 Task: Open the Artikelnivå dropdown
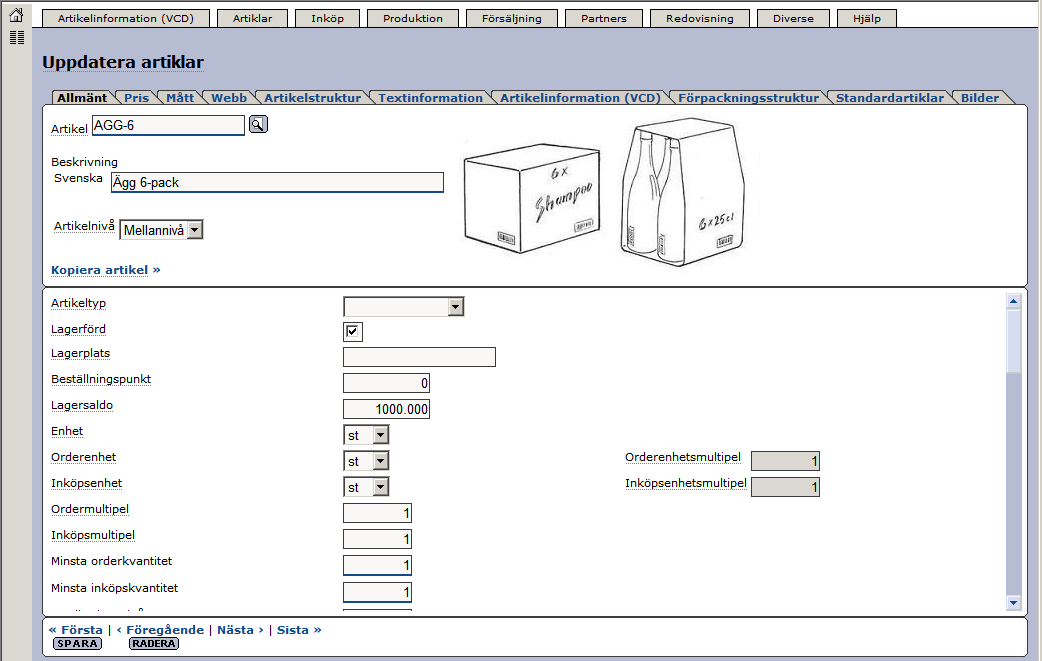click(x=161, y=230)
